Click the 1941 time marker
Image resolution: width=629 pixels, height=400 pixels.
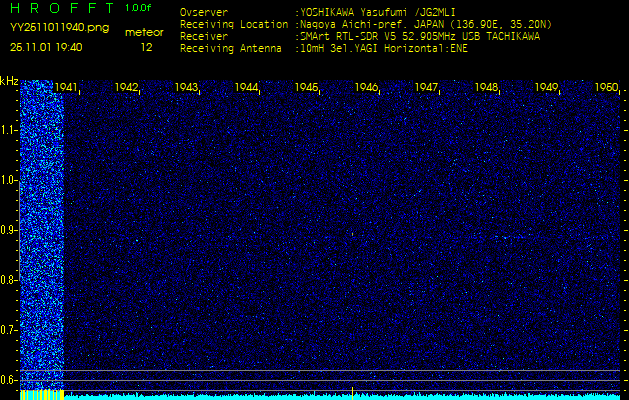66,88
